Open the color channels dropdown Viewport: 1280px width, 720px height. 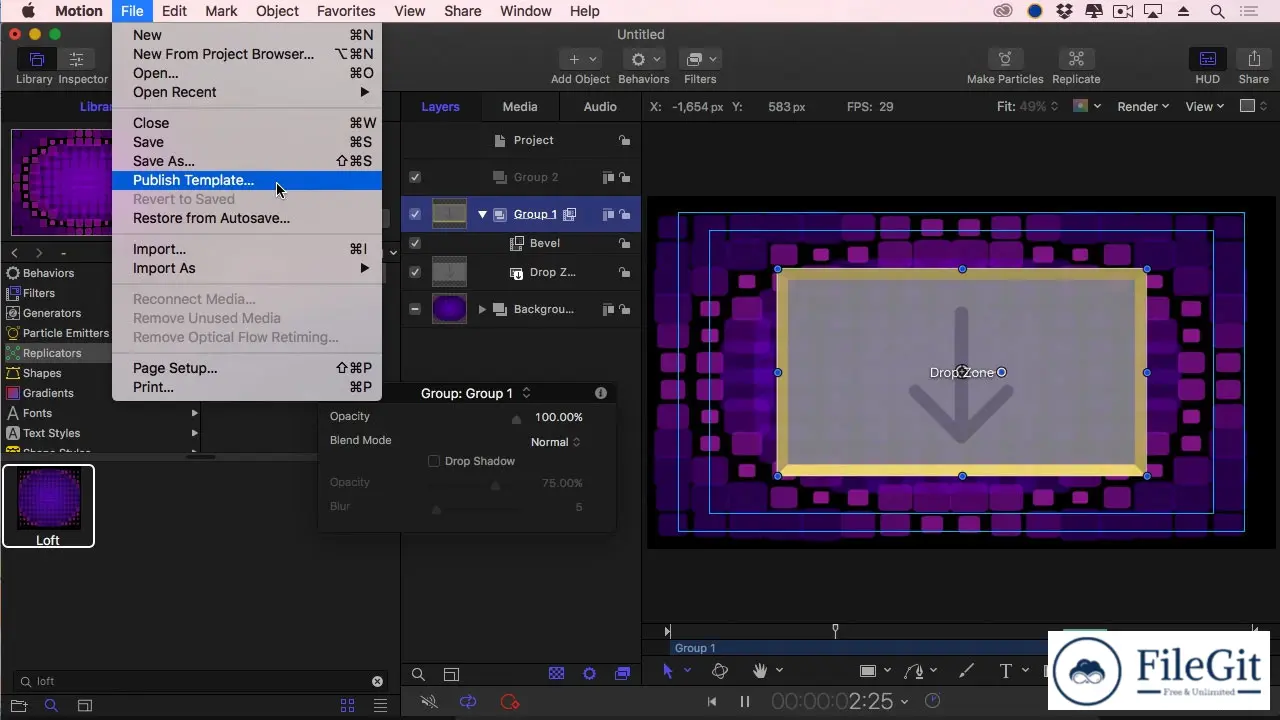[1087, 106]
